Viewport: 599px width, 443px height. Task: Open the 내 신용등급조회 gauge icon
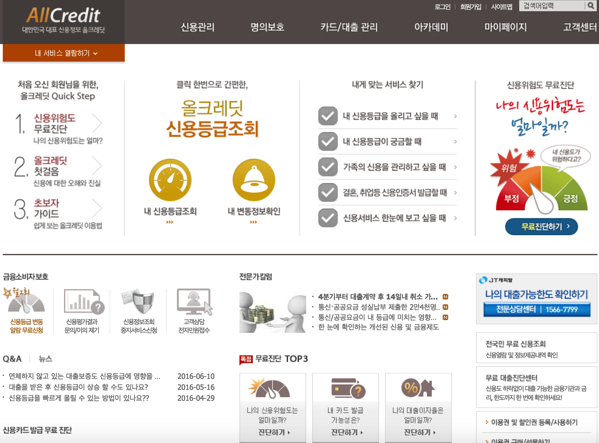click(x=170, y=180)
